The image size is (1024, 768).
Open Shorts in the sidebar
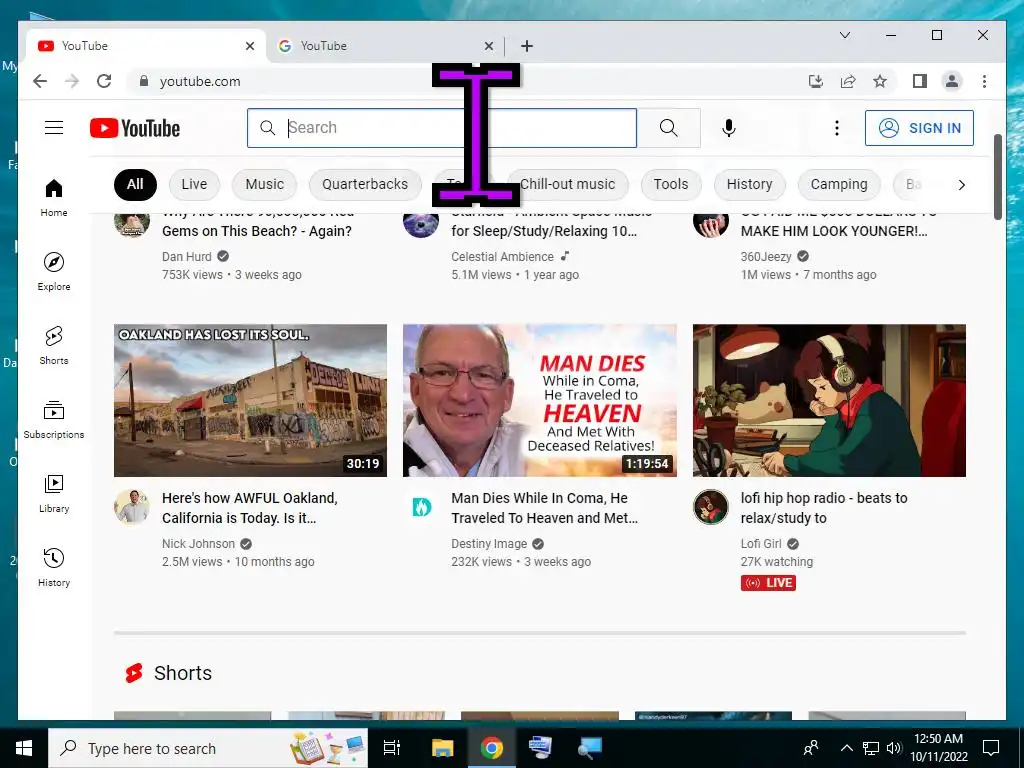pyautogui.click(x=54, y=345)
